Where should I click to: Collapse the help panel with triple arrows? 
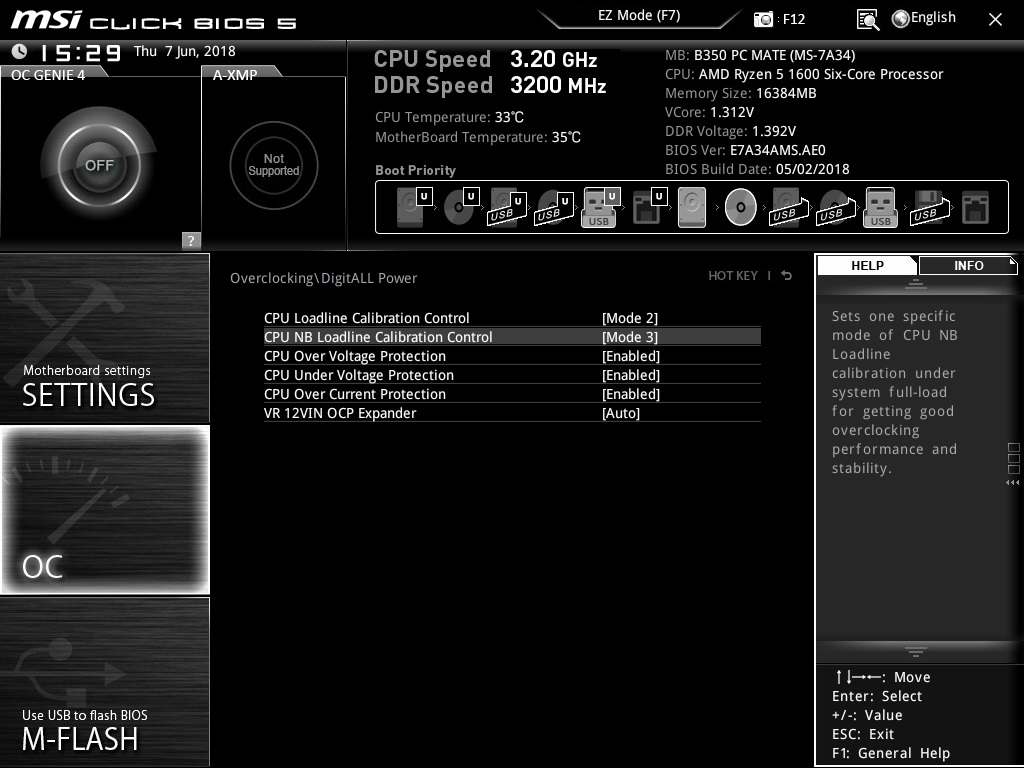click(x=1012, y=483)
